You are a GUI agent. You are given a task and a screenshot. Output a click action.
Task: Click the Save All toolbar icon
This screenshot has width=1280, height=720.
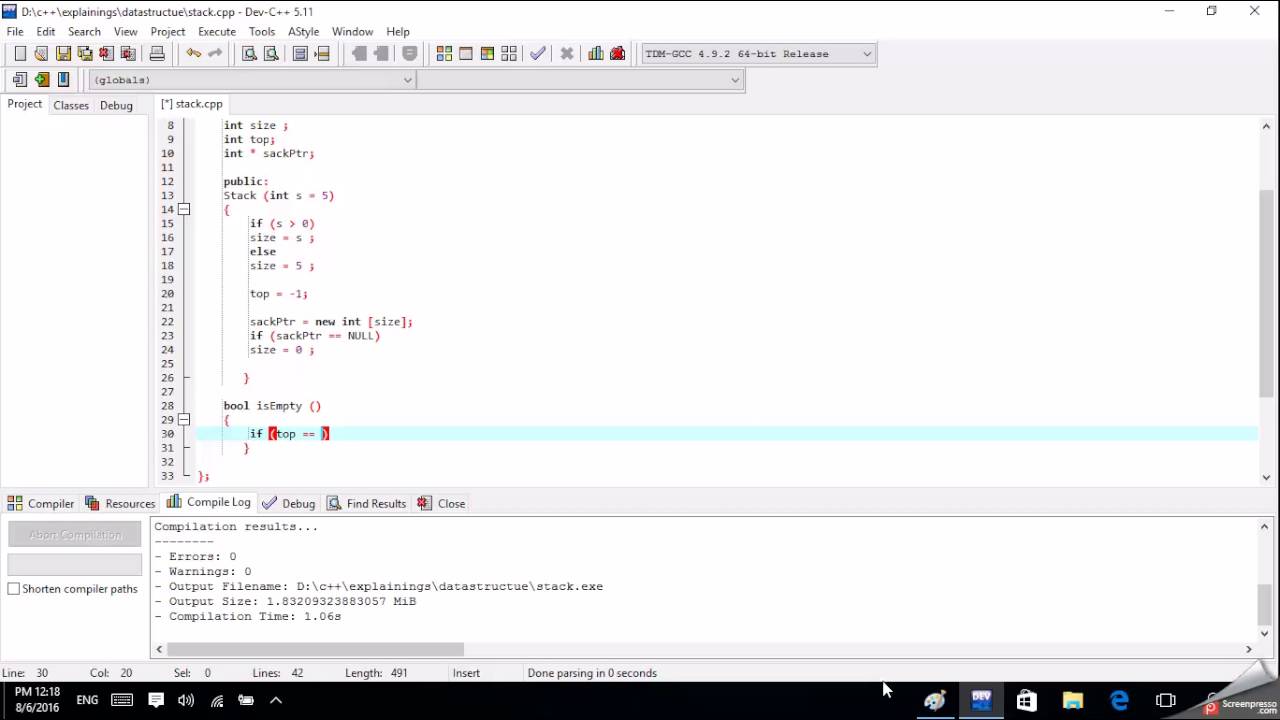click(85, 54)
